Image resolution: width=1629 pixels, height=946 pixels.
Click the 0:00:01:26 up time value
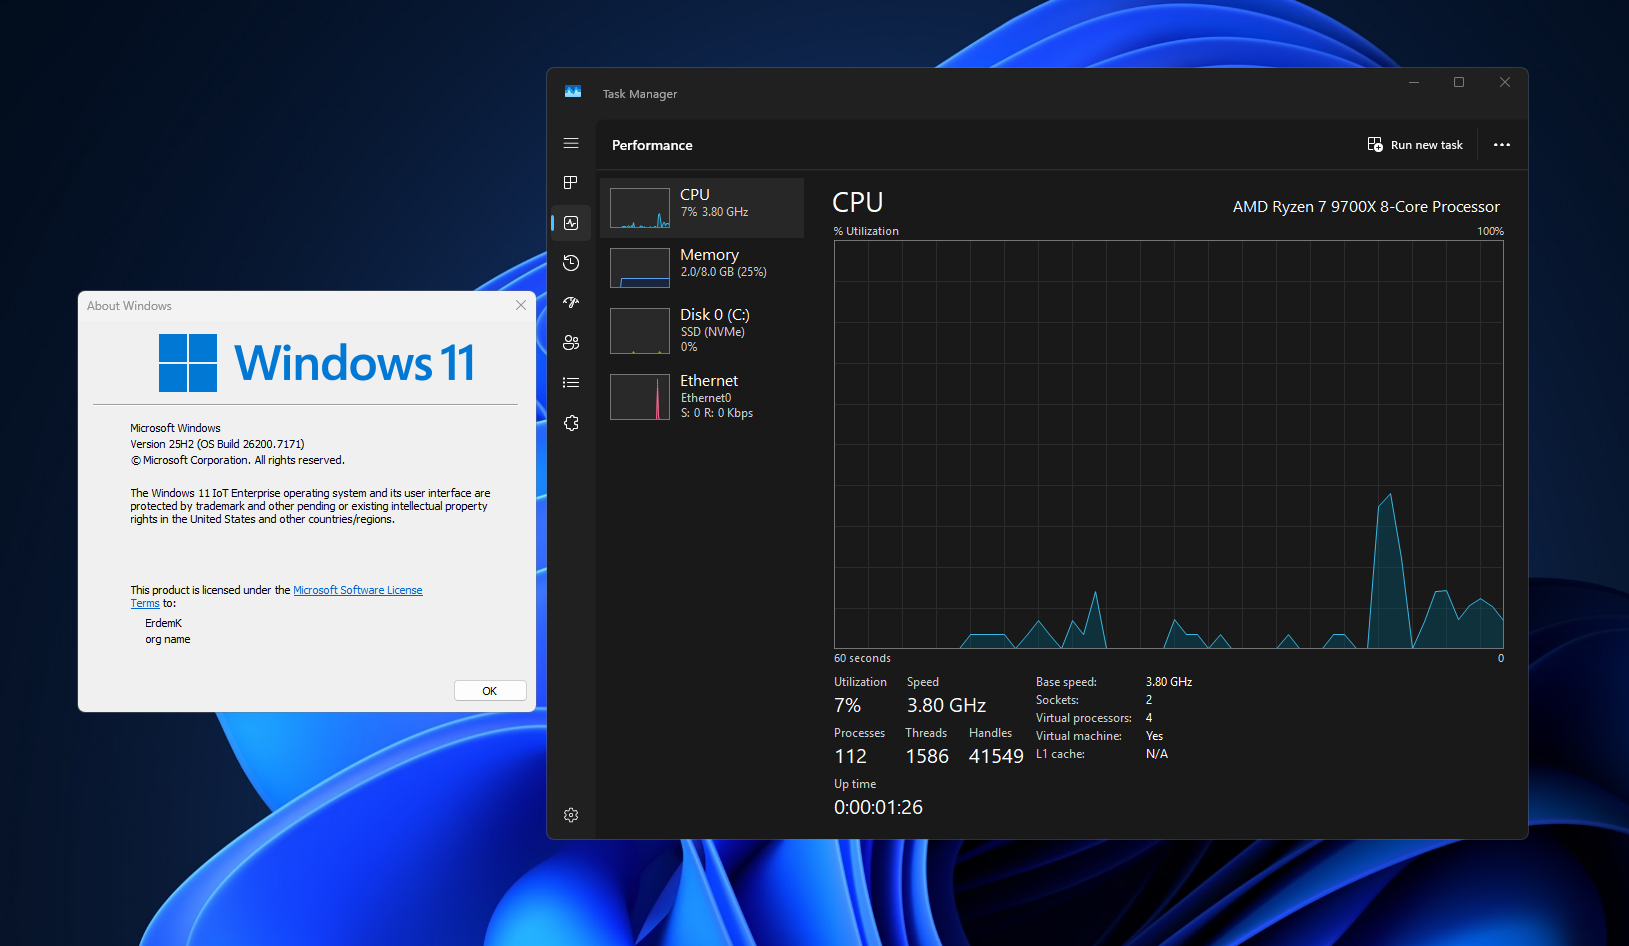pyautogui.click(x=878, y=807)
